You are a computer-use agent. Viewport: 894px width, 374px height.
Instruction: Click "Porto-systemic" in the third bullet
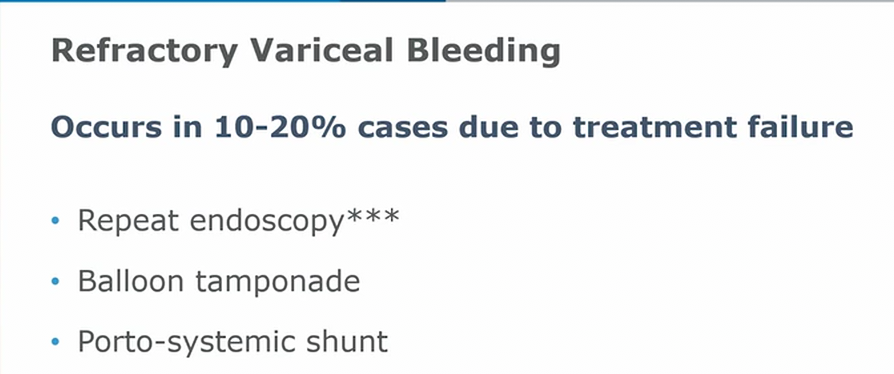coord(188,343)
